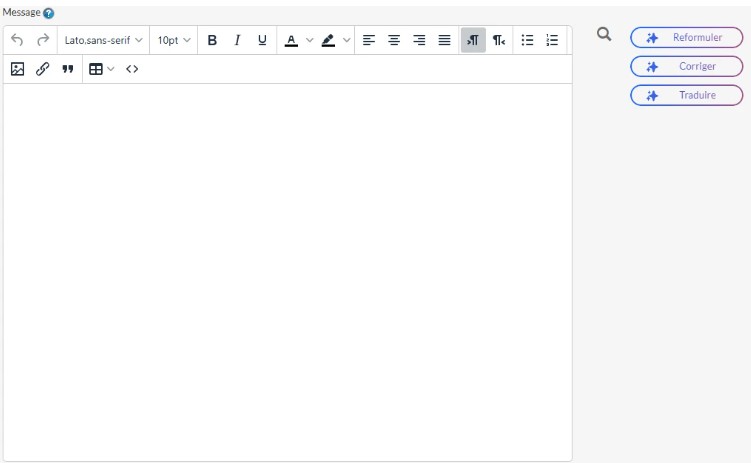This screenshot has height=463, width=751.
Task: Click the Traduire button
Action: pyautogui.click(x=686, y=95)
